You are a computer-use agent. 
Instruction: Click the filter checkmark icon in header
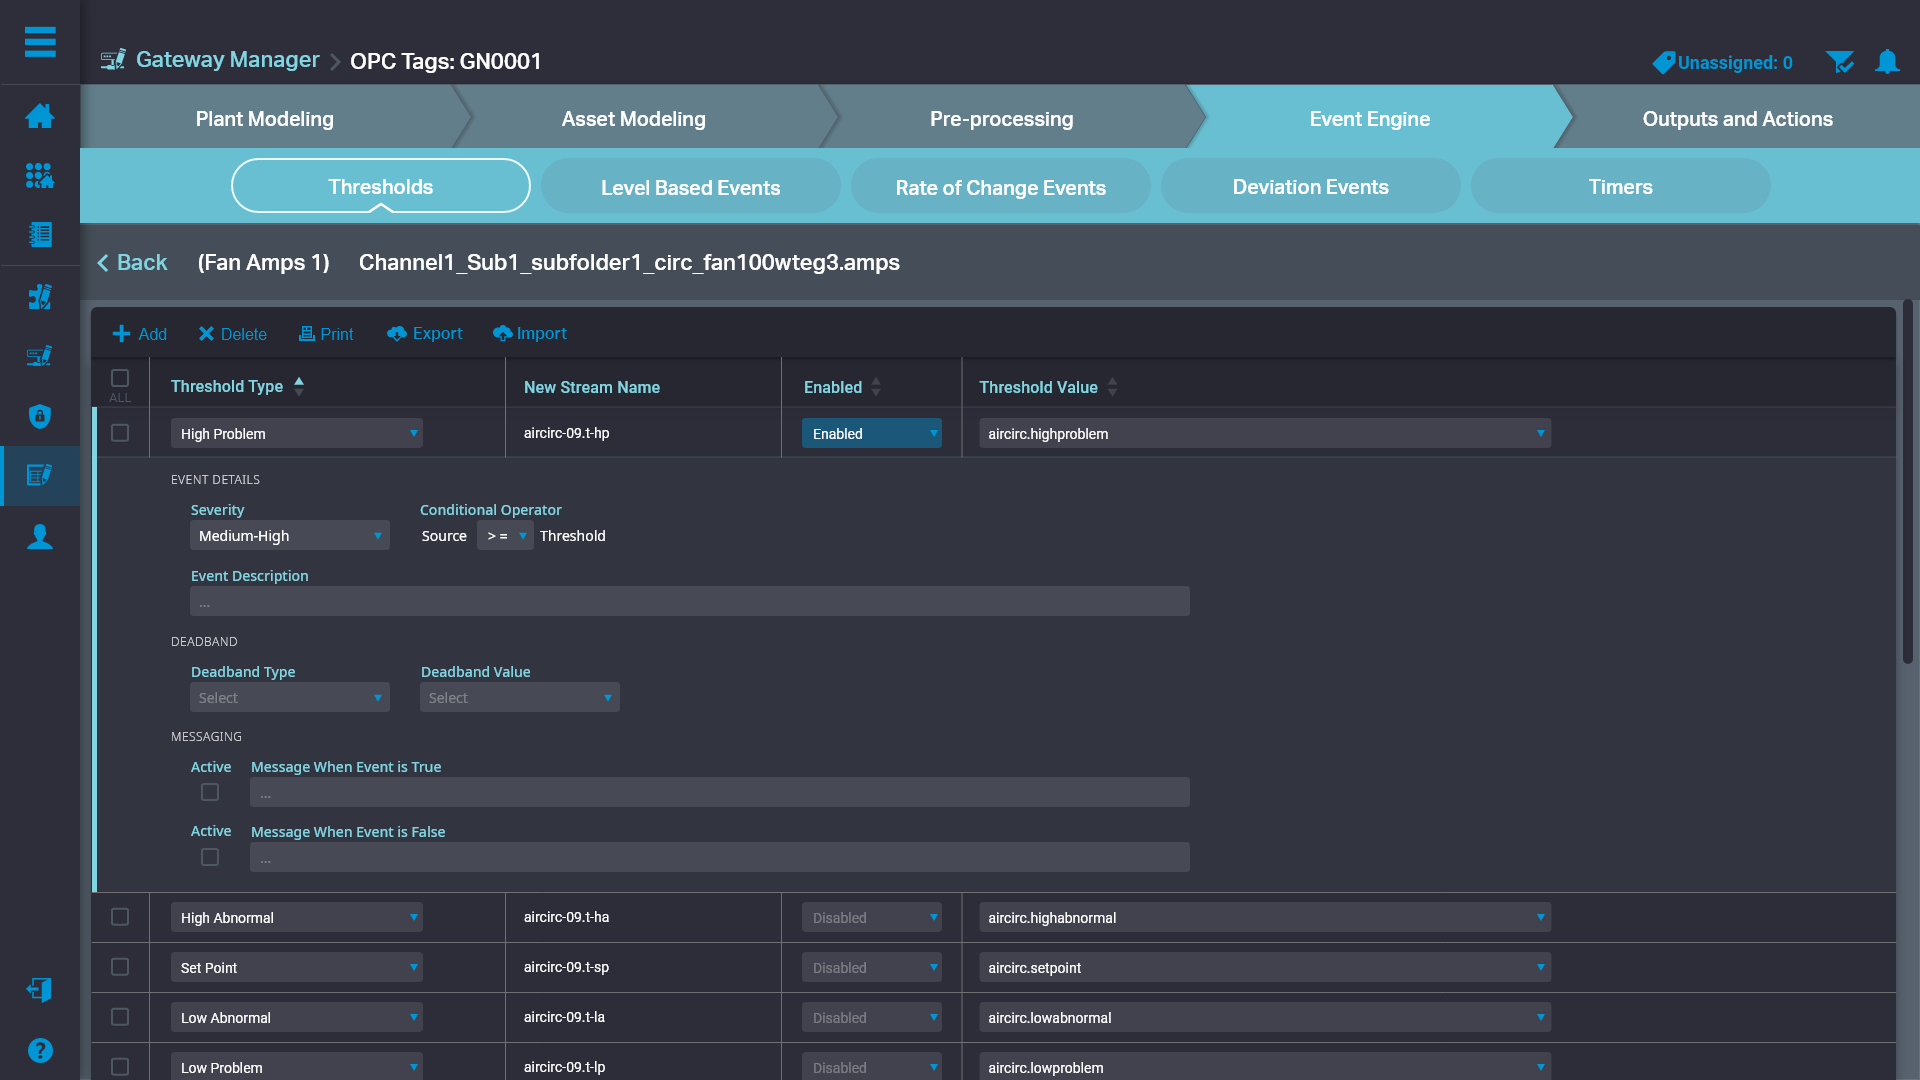coord(1839,62)
